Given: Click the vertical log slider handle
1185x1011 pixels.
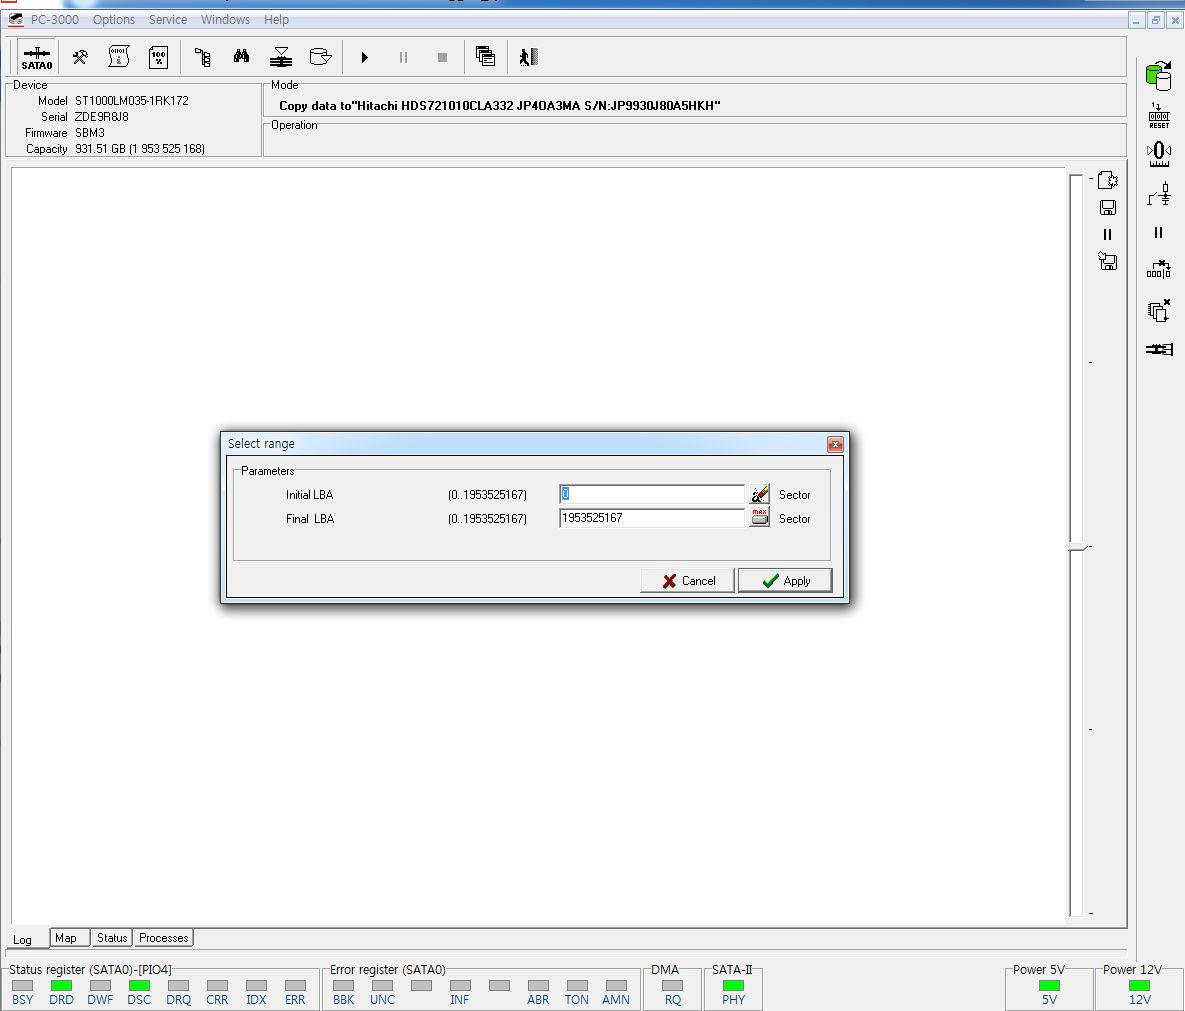Looking at the screenshot, I should point(1078,546).
